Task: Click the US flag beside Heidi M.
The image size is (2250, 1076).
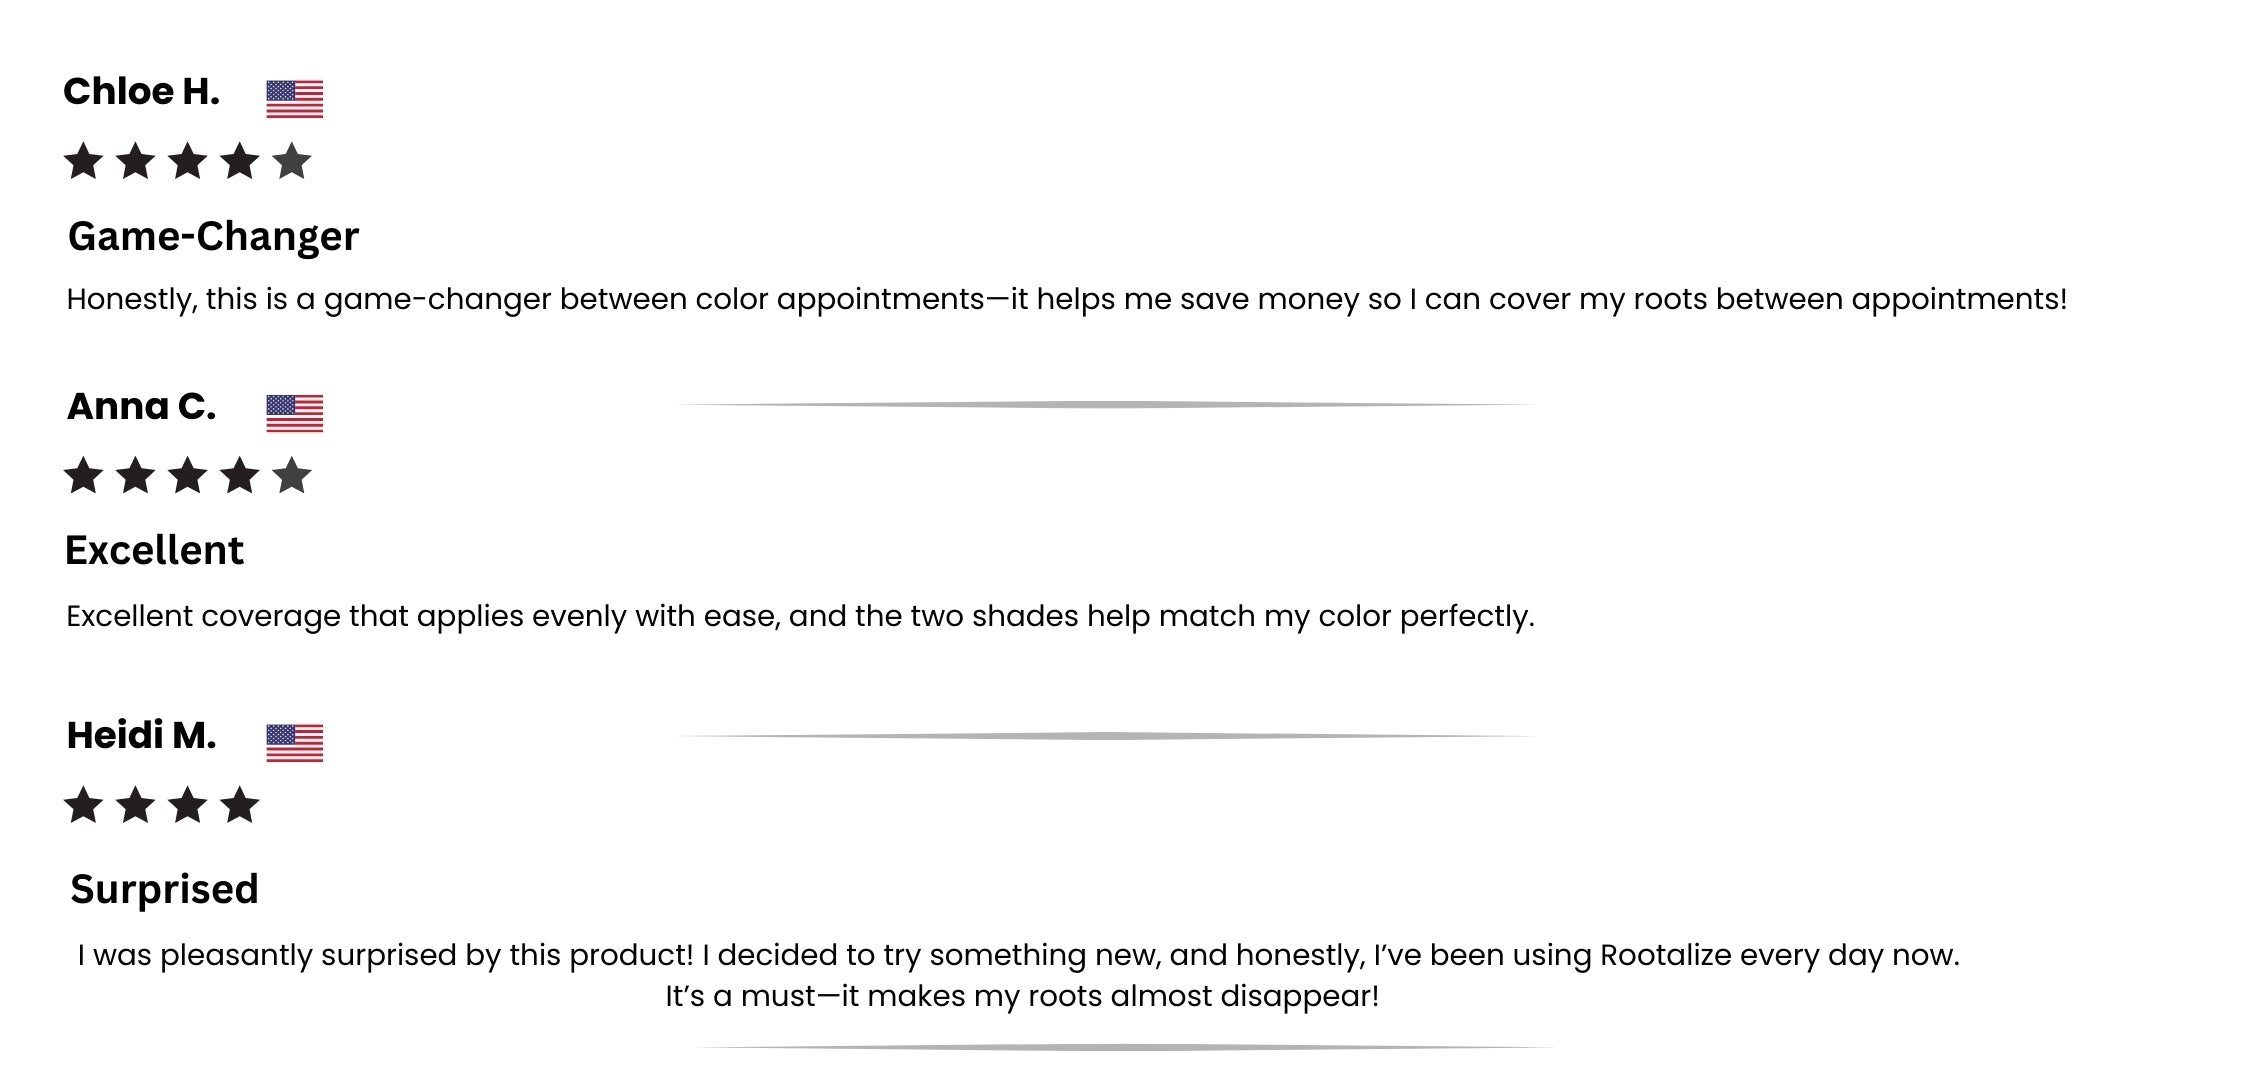Action: click(x=294, y=743)
